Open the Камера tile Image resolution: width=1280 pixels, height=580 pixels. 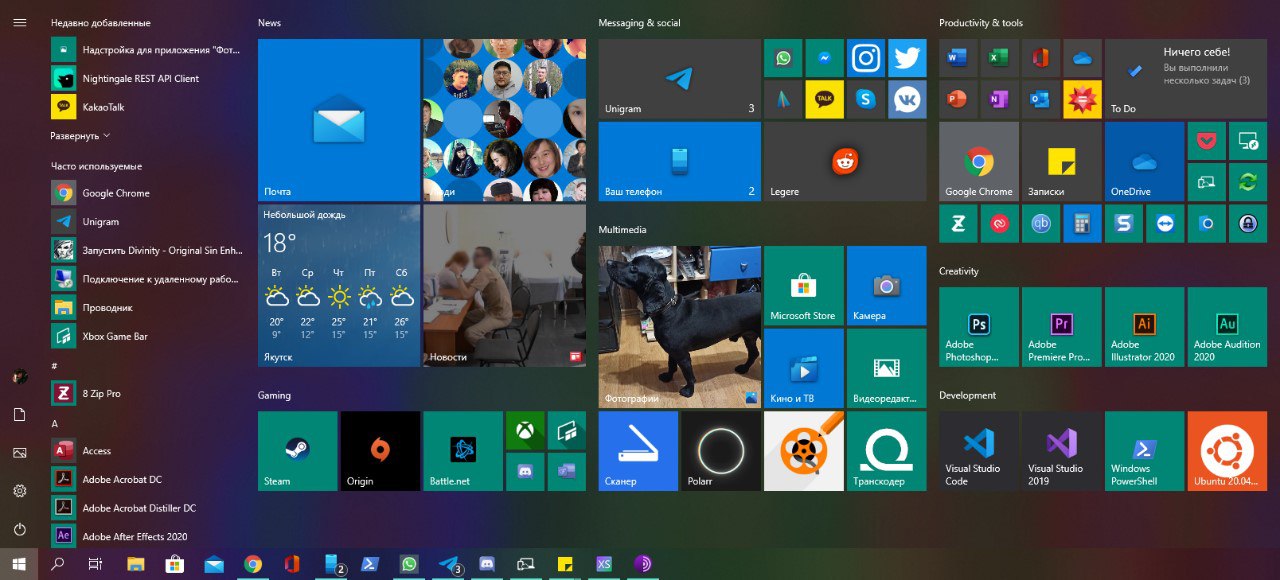[886, 286]
